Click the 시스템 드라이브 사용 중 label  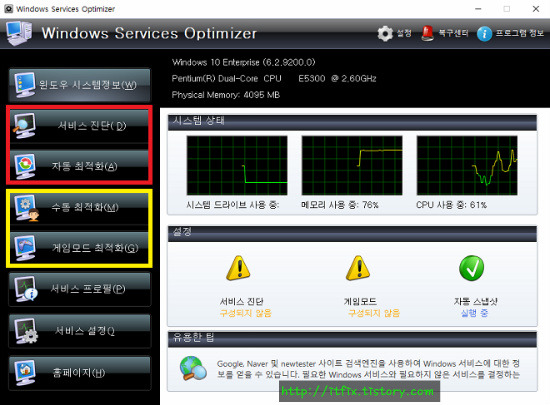(233, 205)
